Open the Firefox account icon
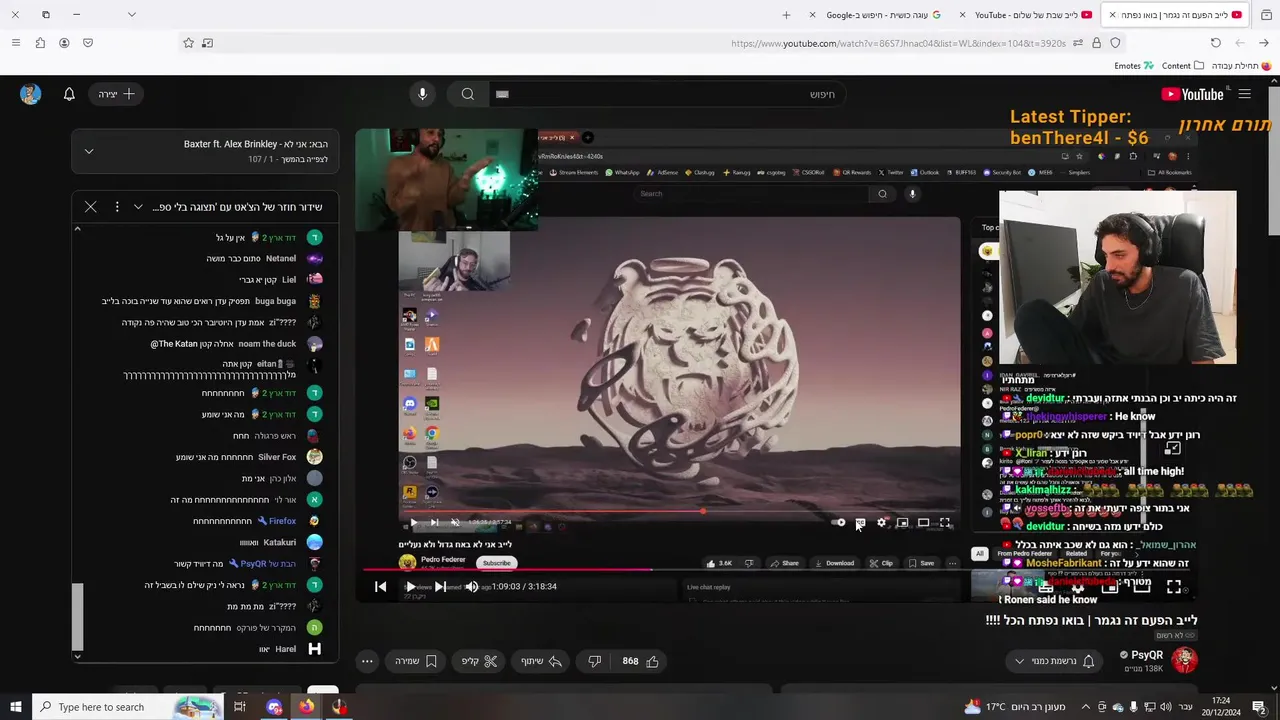The height and width of the screenshot is (720, 1280). pos(64,43)
